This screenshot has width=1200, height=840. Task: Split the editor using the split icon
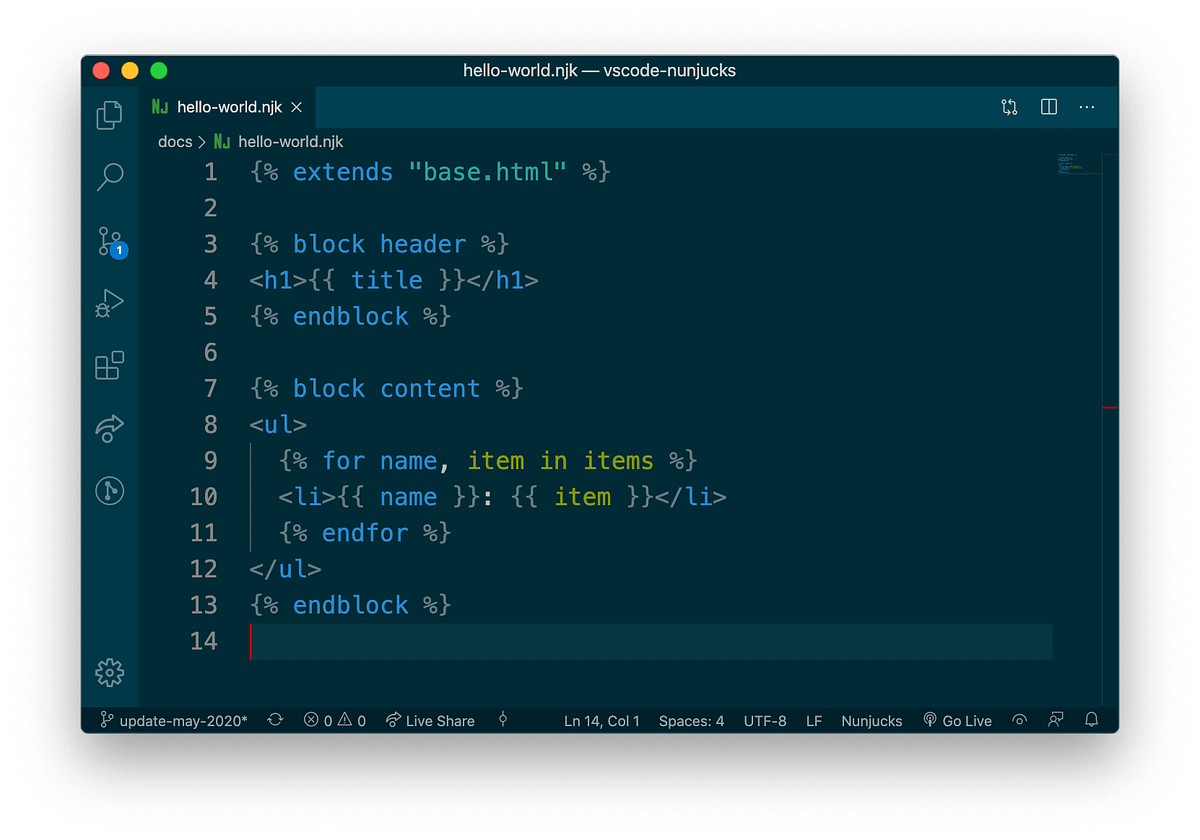click(1048, 107)
